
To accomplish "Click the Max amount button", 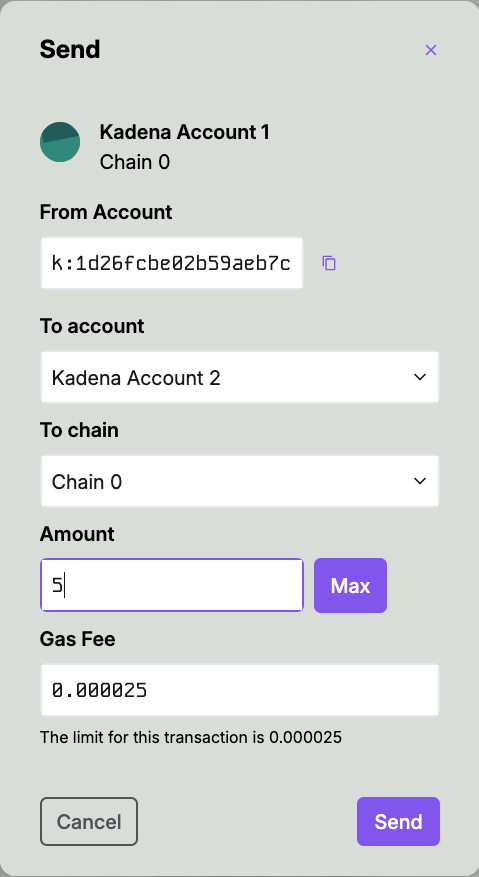I will [x=350, y=586].
